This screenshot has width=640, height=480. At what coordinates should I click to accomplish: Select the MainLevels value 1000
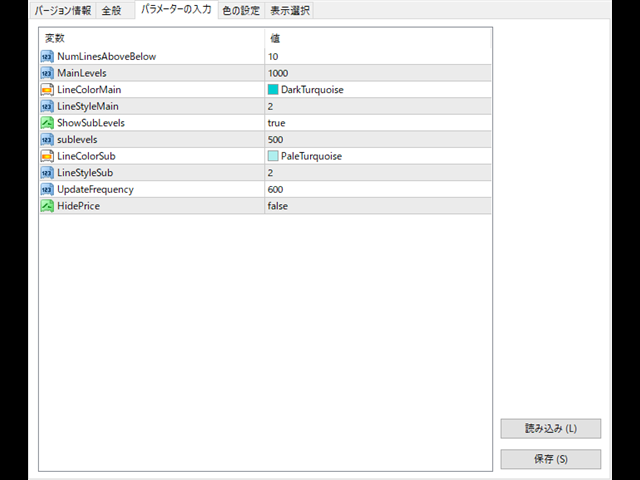click(278, 73)
